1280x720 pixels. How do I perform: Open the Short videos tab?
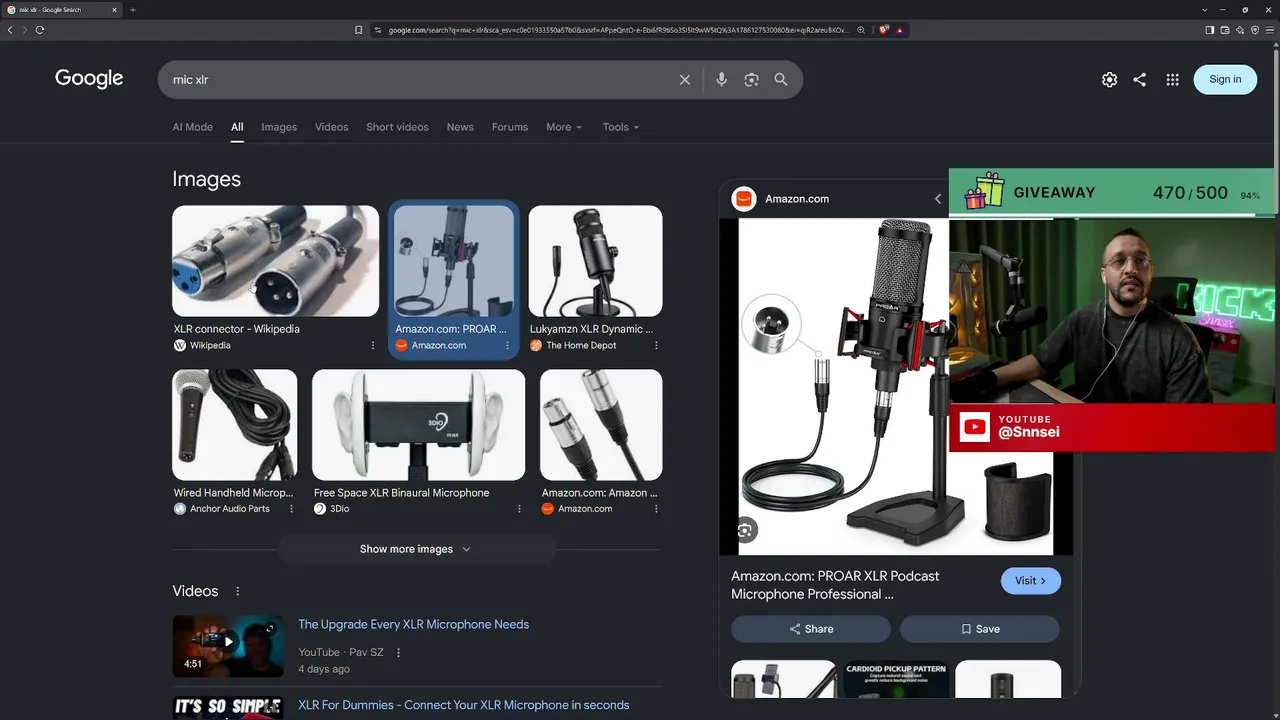click(397, 127)
